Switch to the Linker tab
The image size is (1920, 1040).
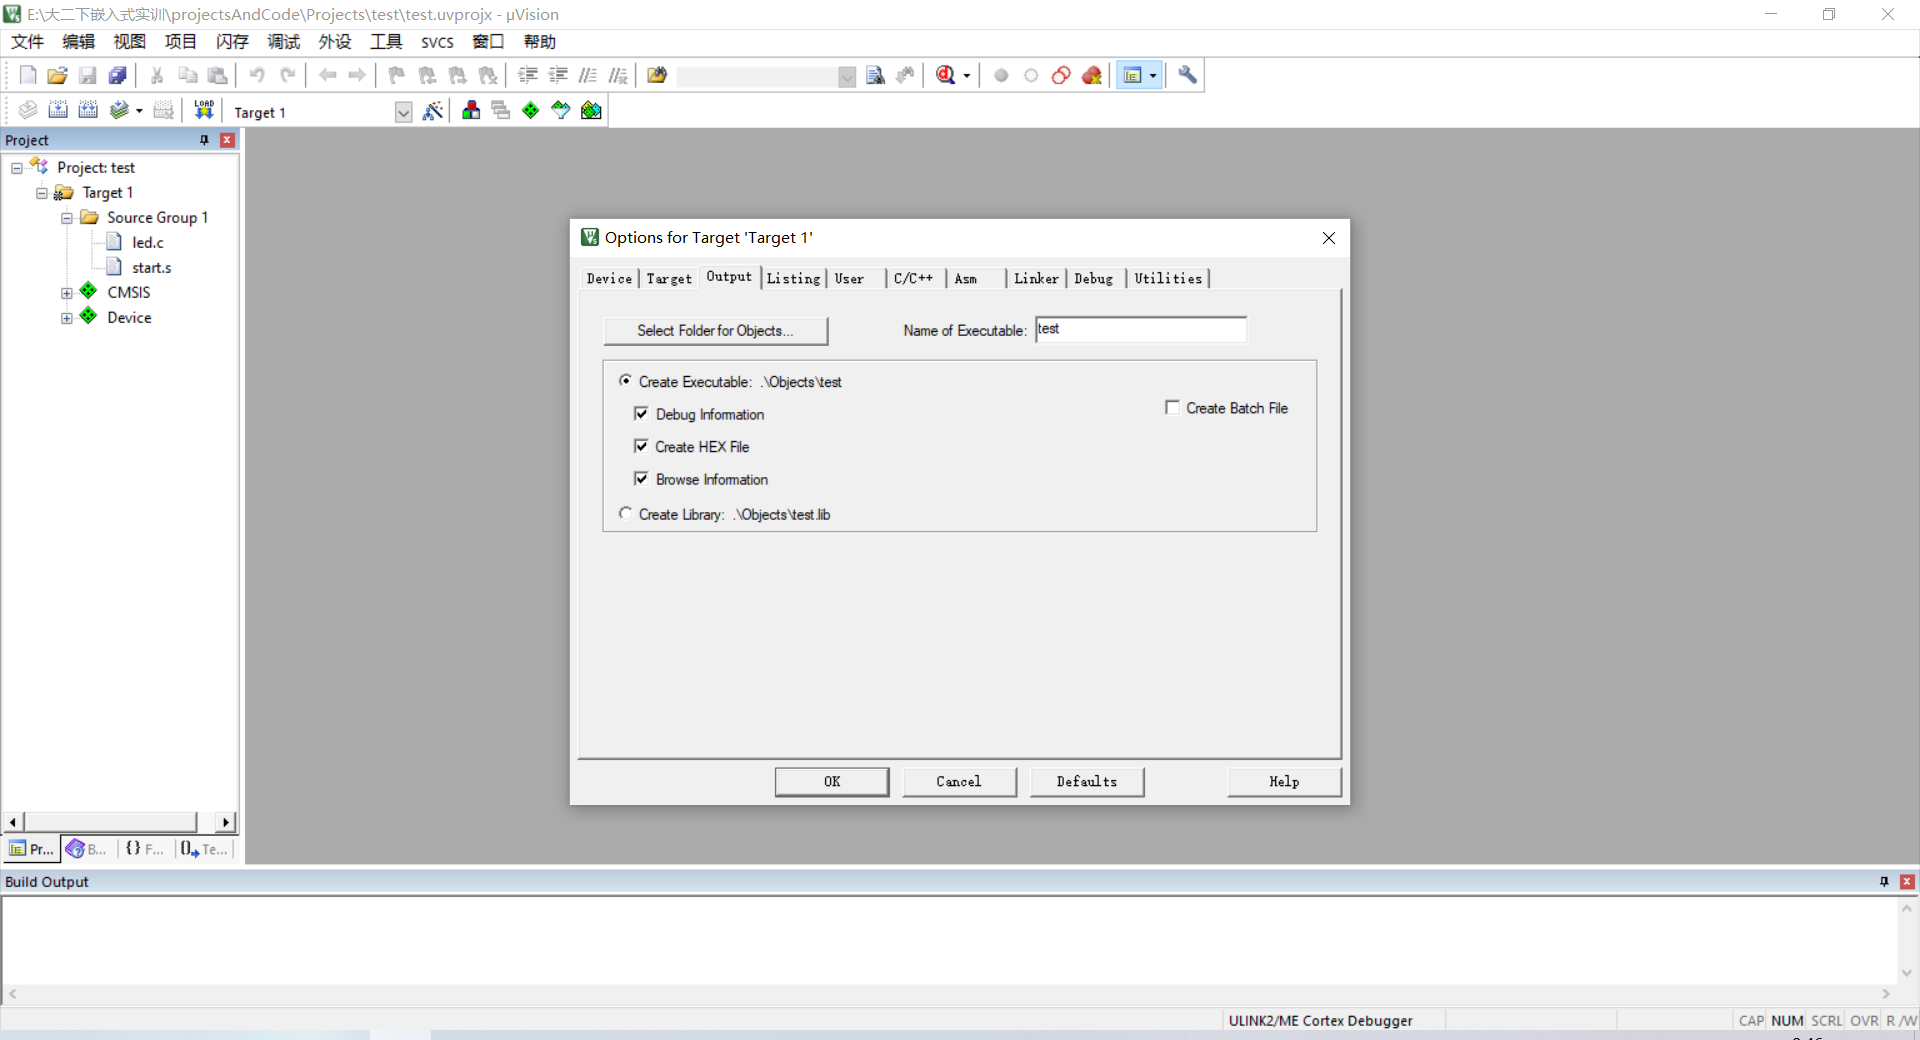(1036, 279)
